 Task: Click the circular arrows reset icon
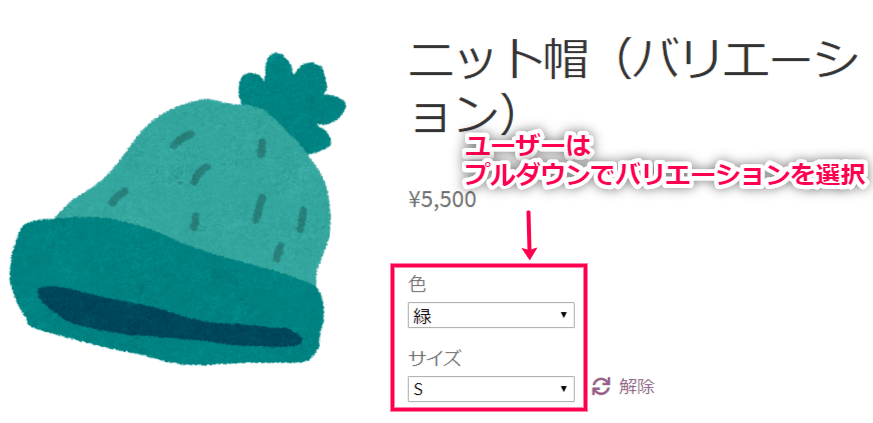[x=601, y=386]
